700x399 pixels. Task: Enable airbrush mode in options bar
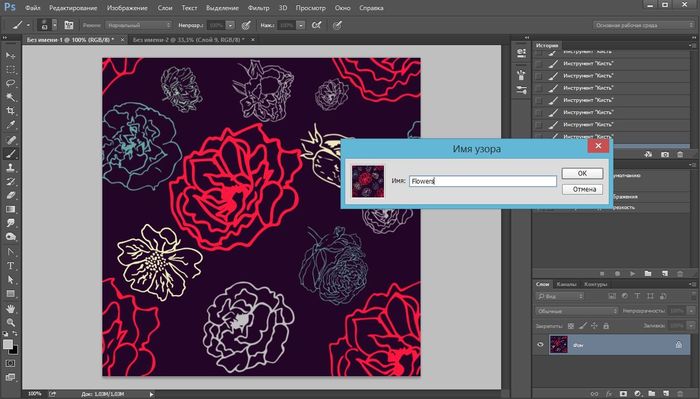316,25
